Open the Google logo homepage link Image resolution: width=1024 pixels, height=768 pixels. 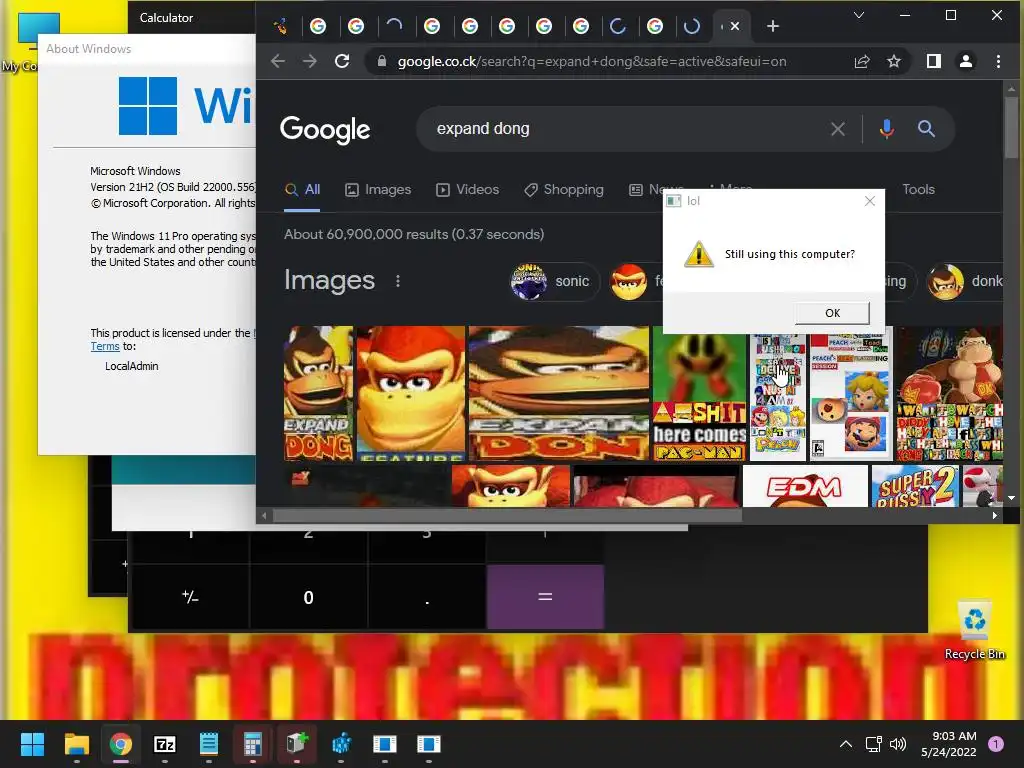coord(325,129)
